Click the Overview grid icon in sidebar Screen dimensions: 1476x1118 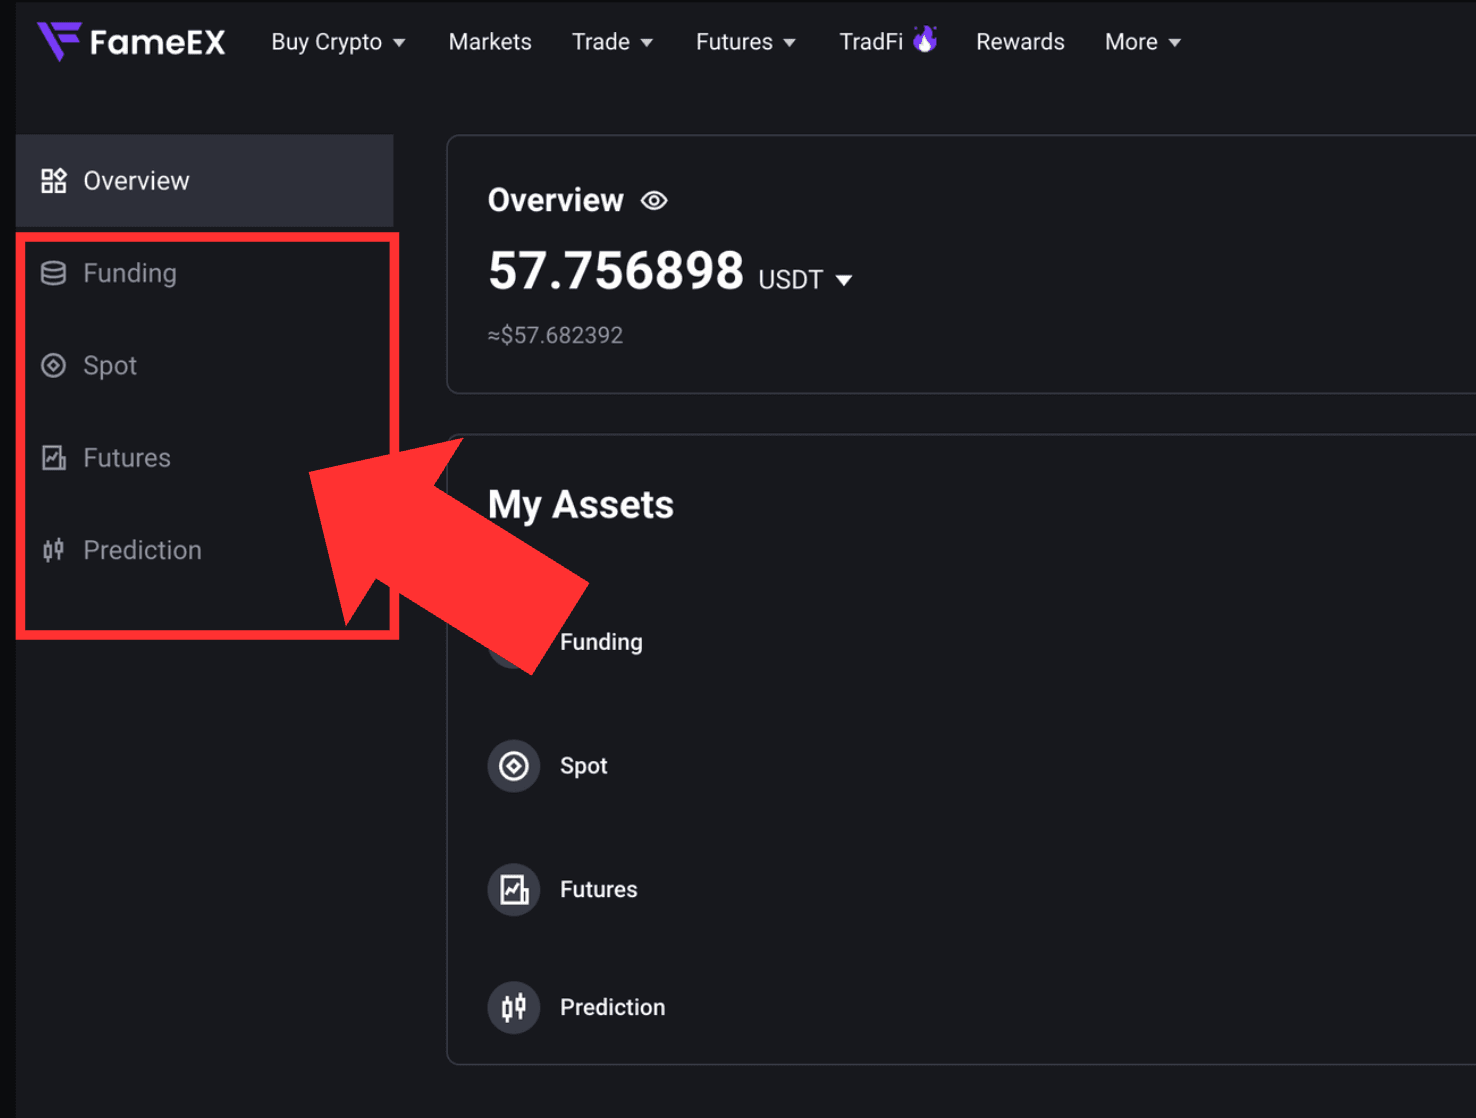tap(54, 181)
